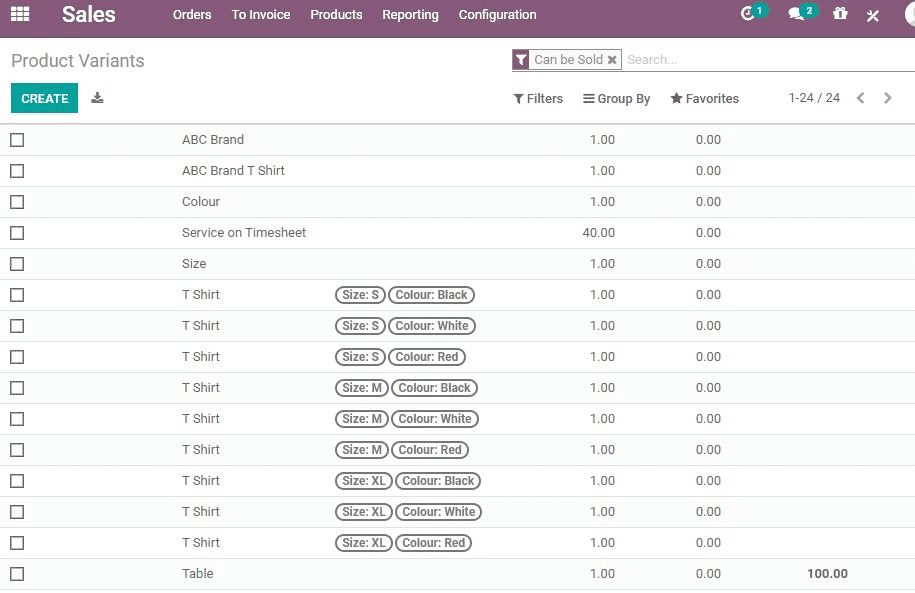Open the Orders menu
Image resolution: width=915 pixels, height=593 pixels.
point(192,15)
